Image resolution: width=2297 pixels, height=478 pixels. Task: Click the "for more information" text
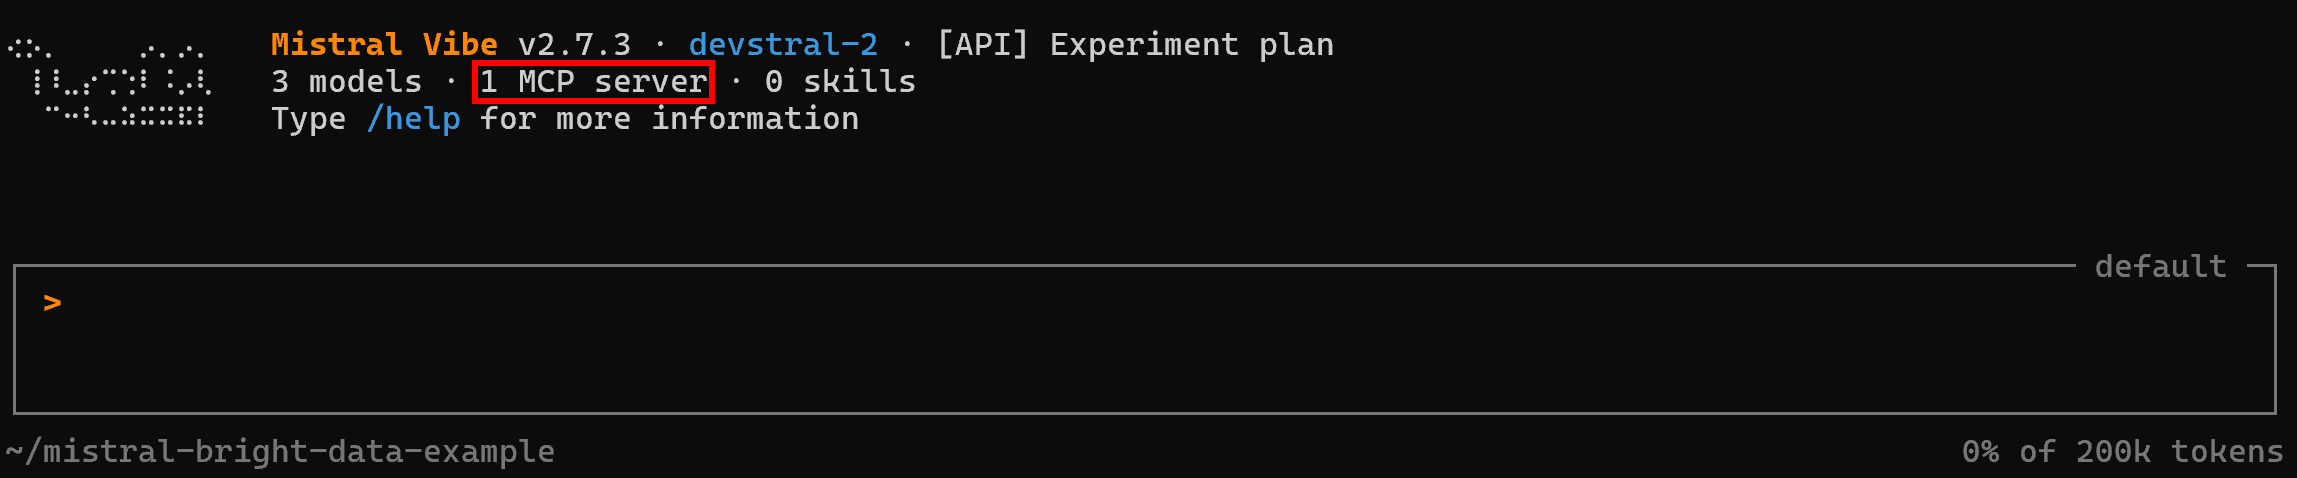[669, 119]
